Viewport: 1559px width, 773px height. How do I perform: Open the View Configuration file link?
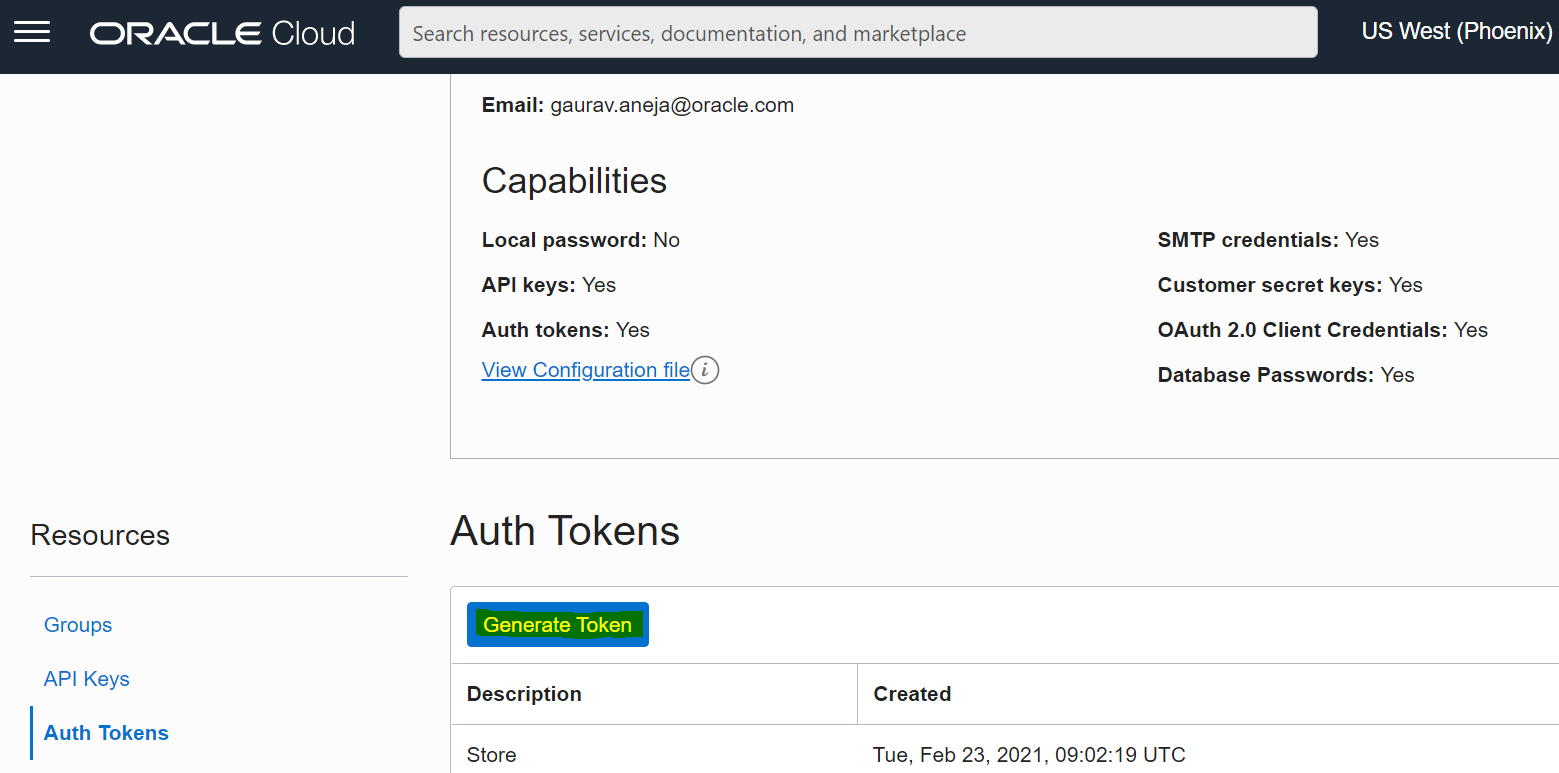tap(584, 369)
